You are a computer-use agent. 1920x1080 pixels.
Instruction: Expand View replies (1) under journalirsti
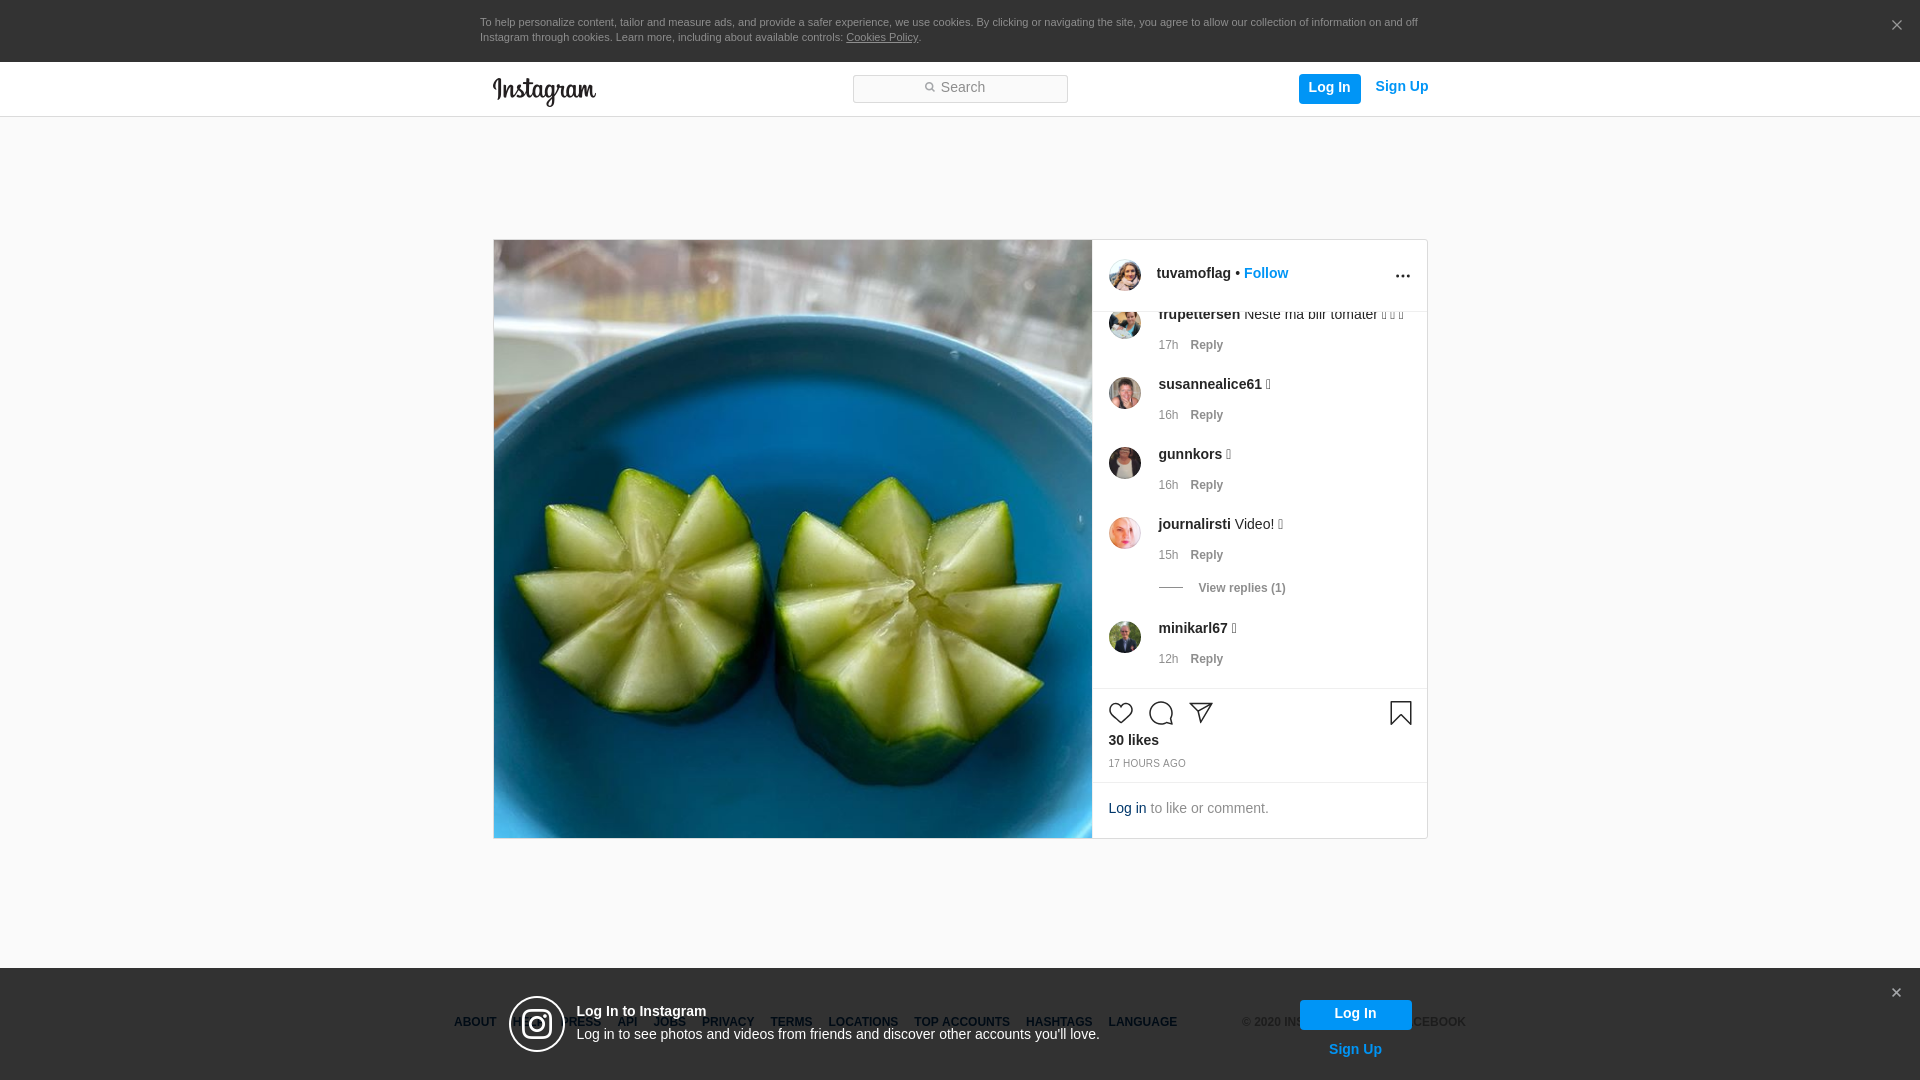pos(1241,588)
